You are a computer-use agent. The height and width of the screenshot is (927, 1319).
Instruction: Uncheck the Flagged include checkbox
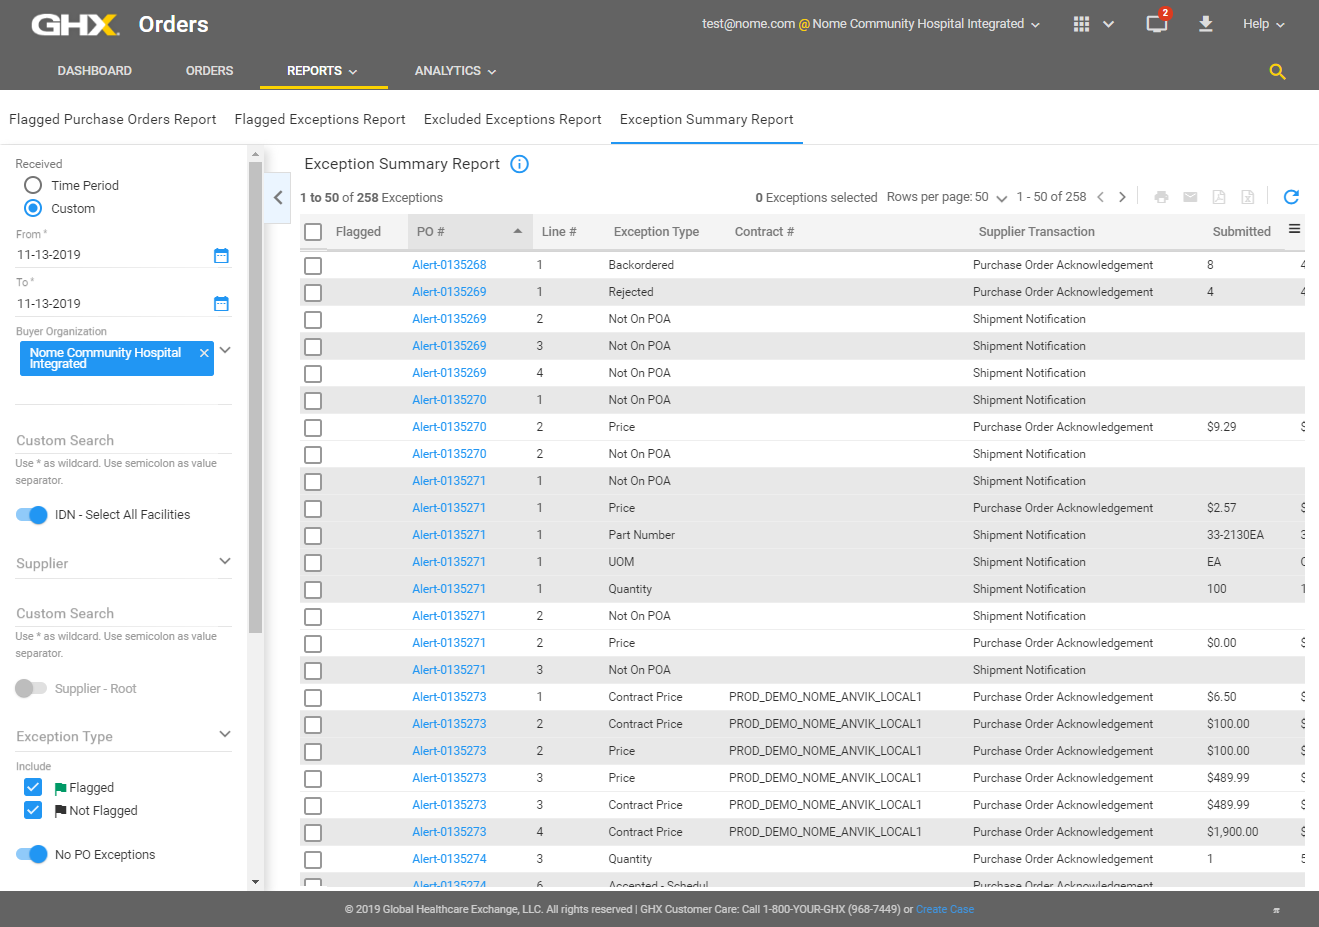point(33,787)
